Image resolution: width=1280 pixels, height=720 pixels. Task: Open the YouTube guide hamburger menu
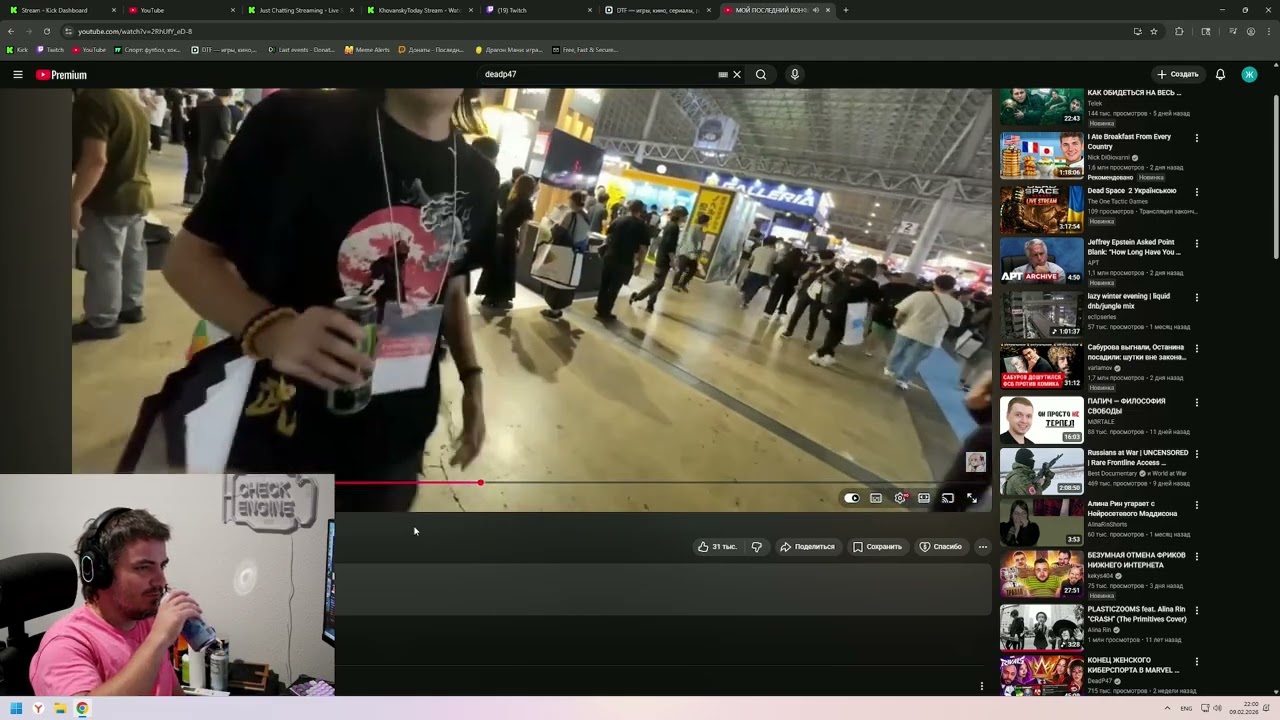(x=17, y=75)
